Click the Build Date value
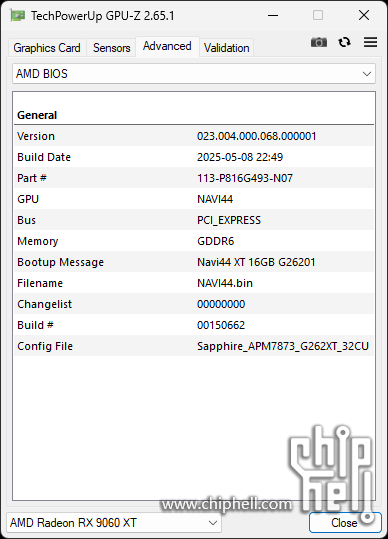The height and width of the screenshot is (539, 388). tap(240, 157)
